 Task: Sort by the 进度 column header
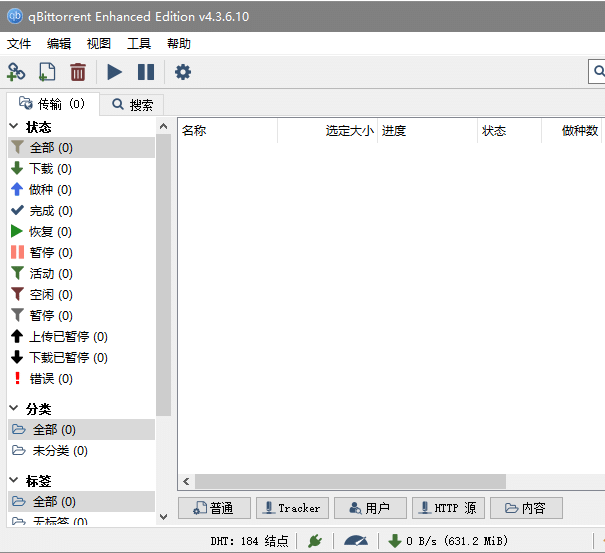[x=427, y=131]
